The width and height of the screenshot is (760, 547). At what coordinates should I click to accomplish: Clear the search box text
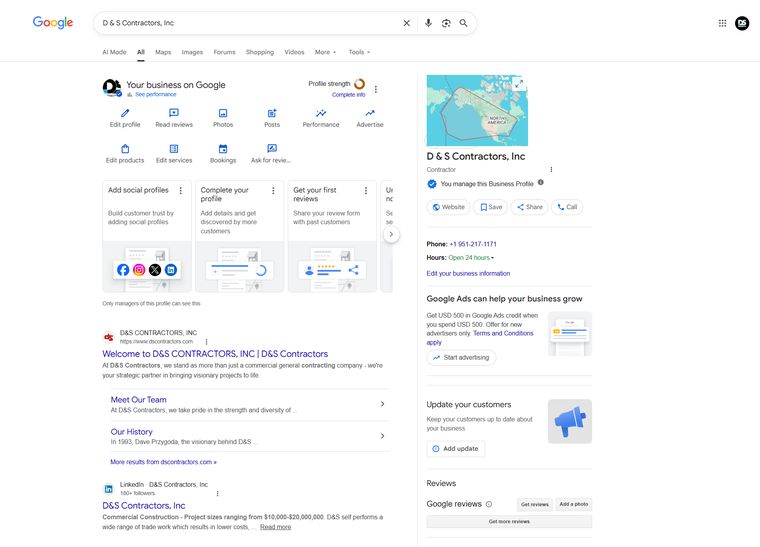point(407,23)
